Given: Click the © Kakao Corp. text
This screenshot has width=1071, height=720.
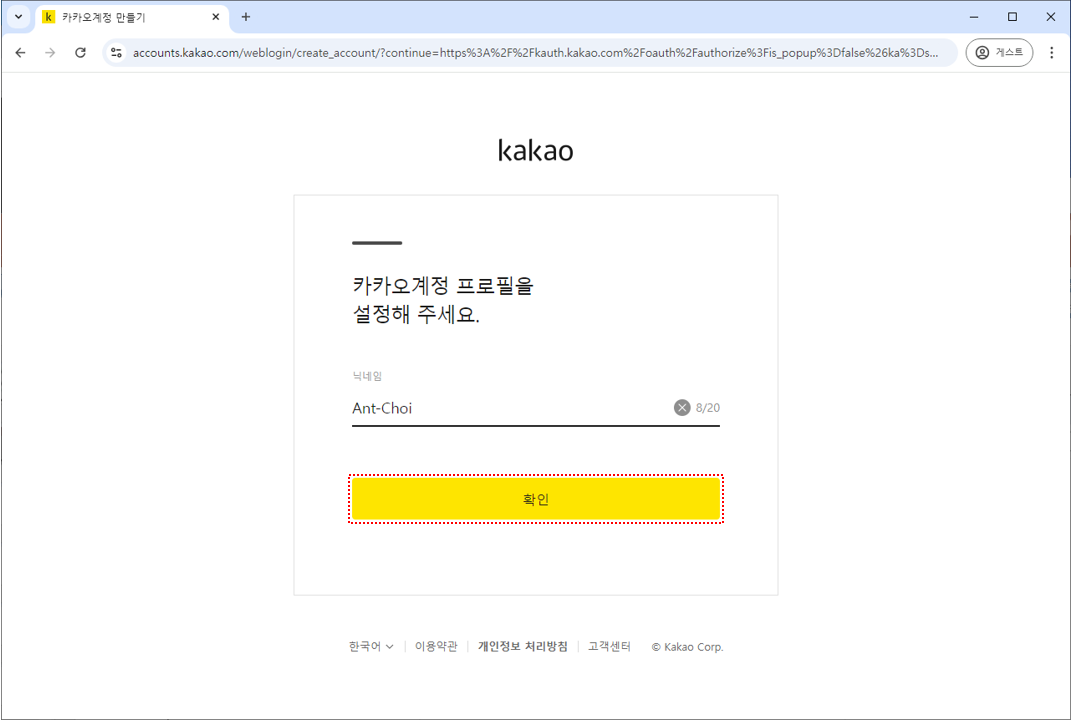Looking at the screenshot, I should point(687,647).
